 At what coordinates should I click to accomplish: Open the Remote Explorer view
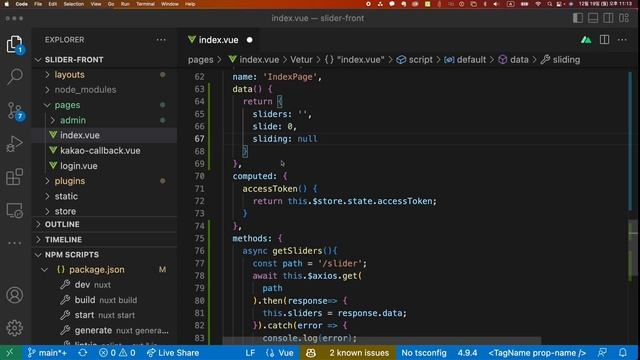15,211
